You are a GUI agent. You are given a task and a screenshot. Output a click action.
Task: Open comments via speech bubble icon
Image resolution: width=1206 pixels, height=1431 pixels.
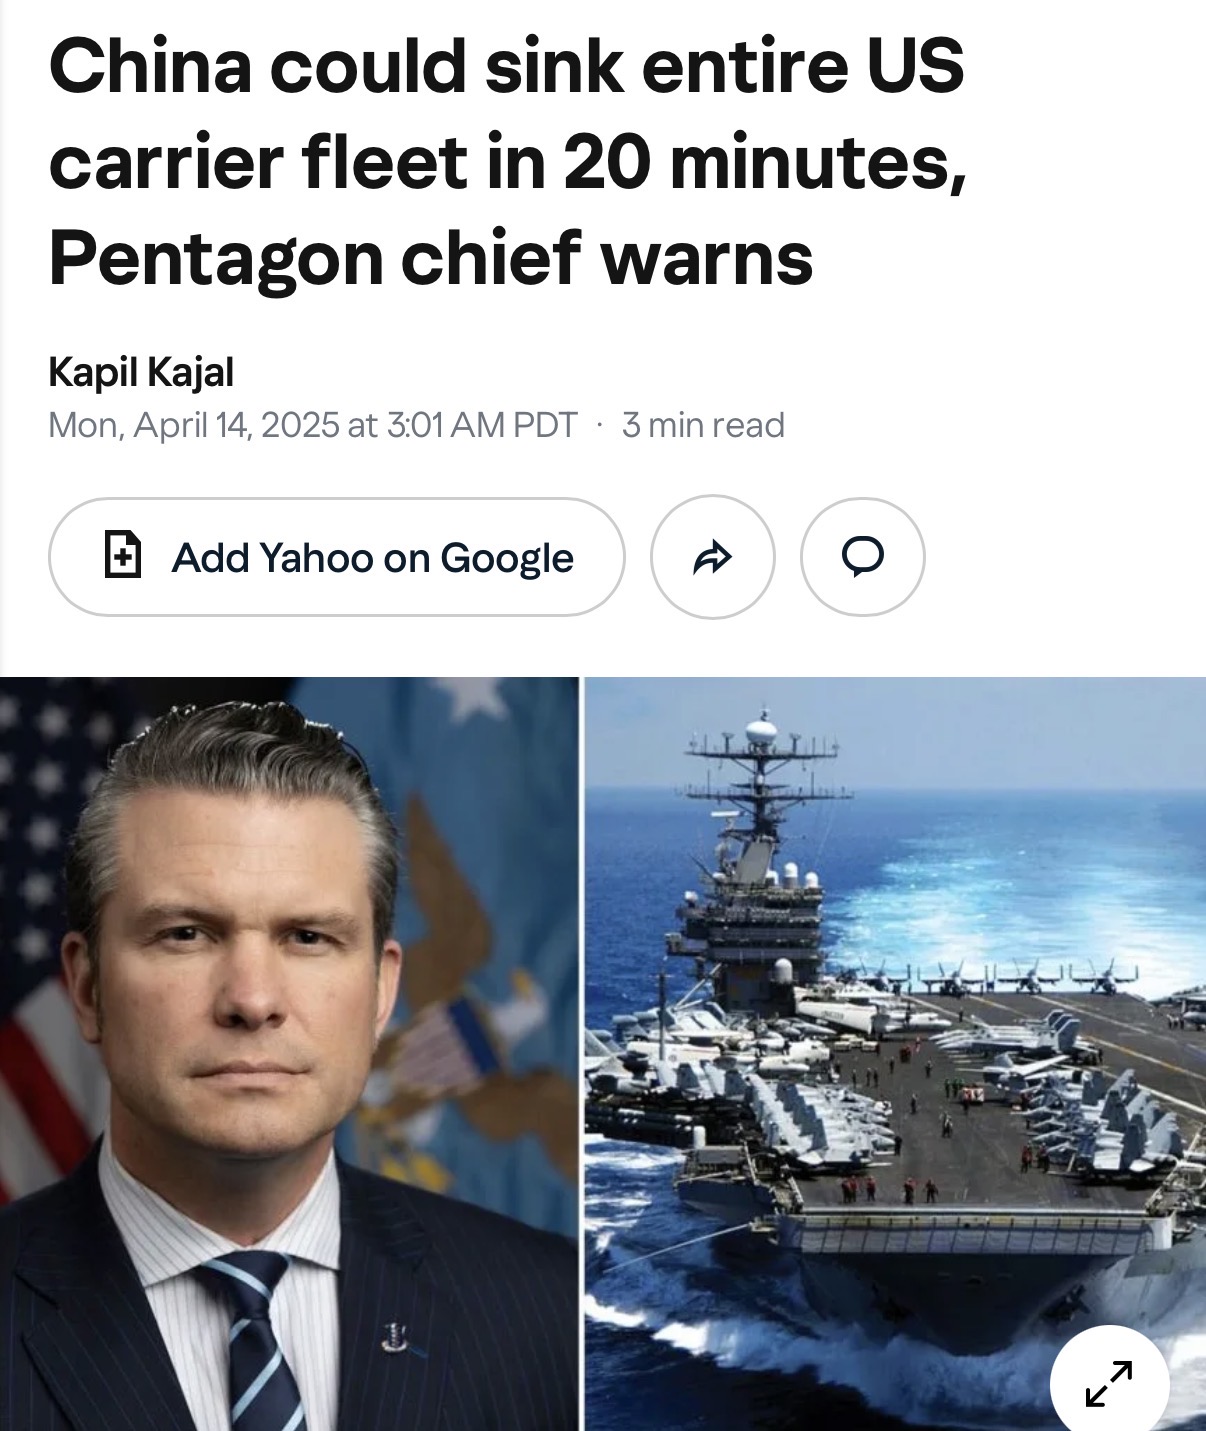click(x=862, y=557)
